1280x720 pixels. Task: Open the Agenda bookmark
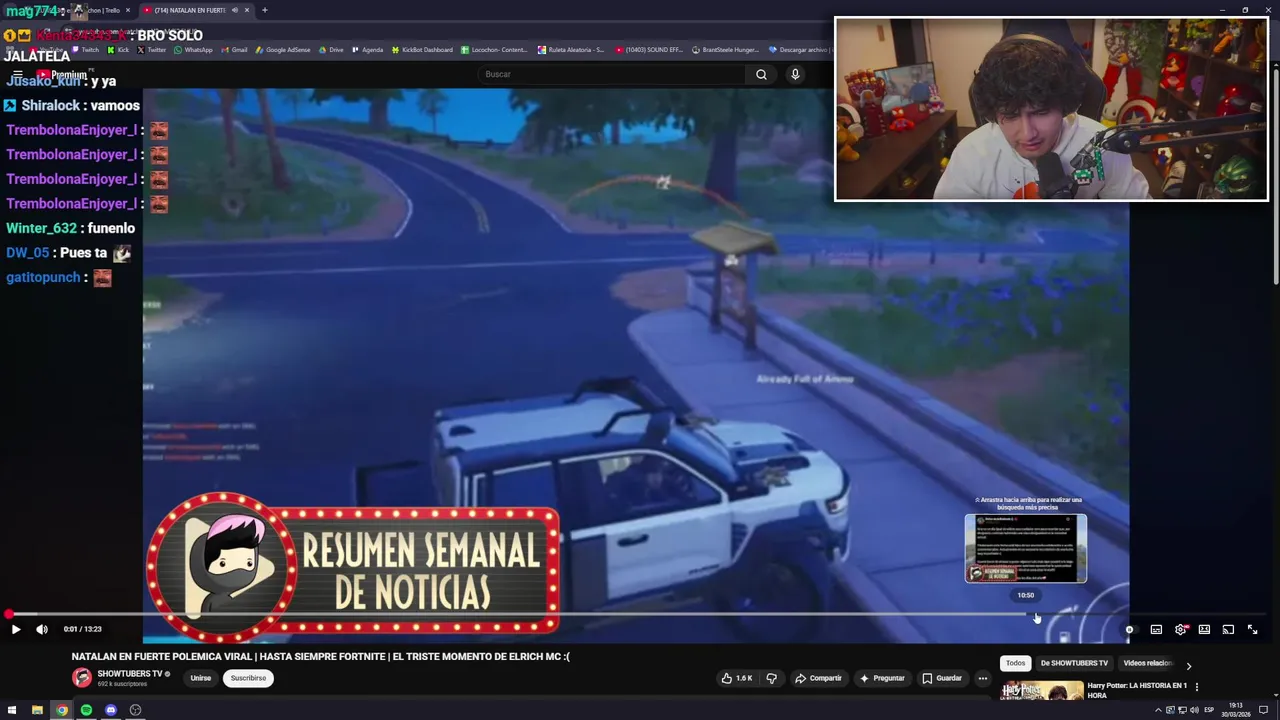(367, 49)
